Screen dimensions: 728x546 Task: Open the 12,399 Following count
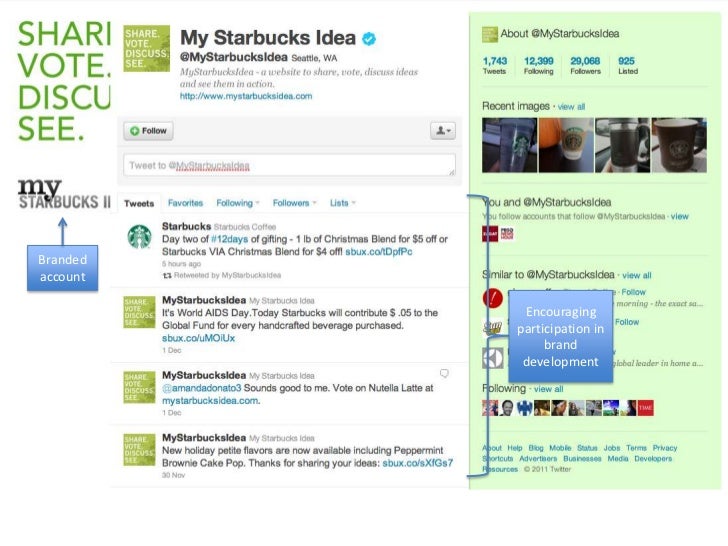point(539,65)
